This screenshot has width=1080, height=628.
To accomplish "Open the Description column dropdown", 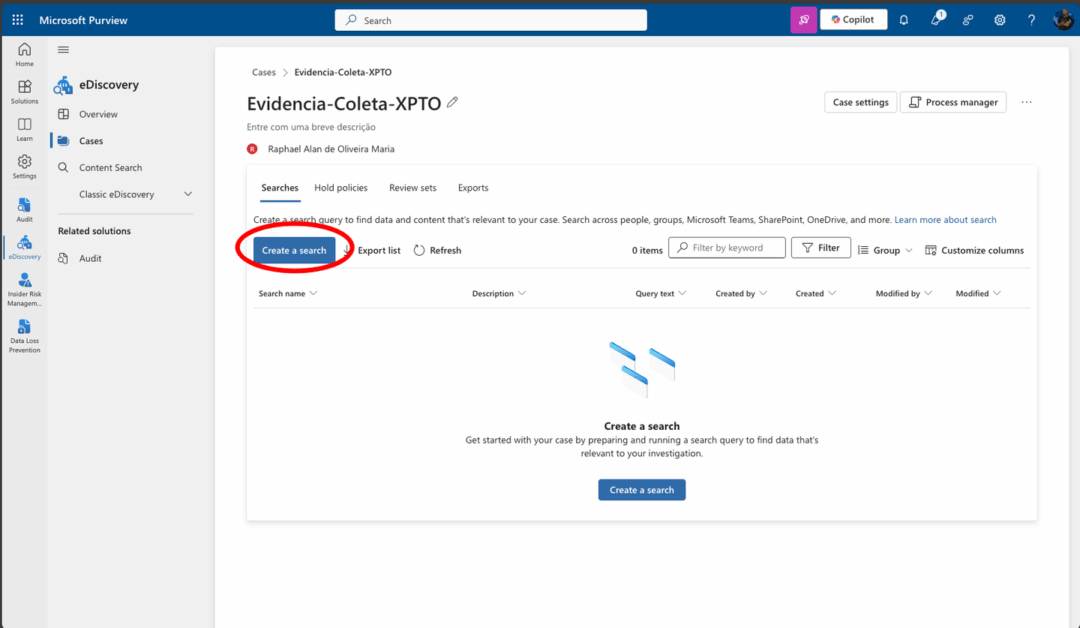I will (522, 293).
